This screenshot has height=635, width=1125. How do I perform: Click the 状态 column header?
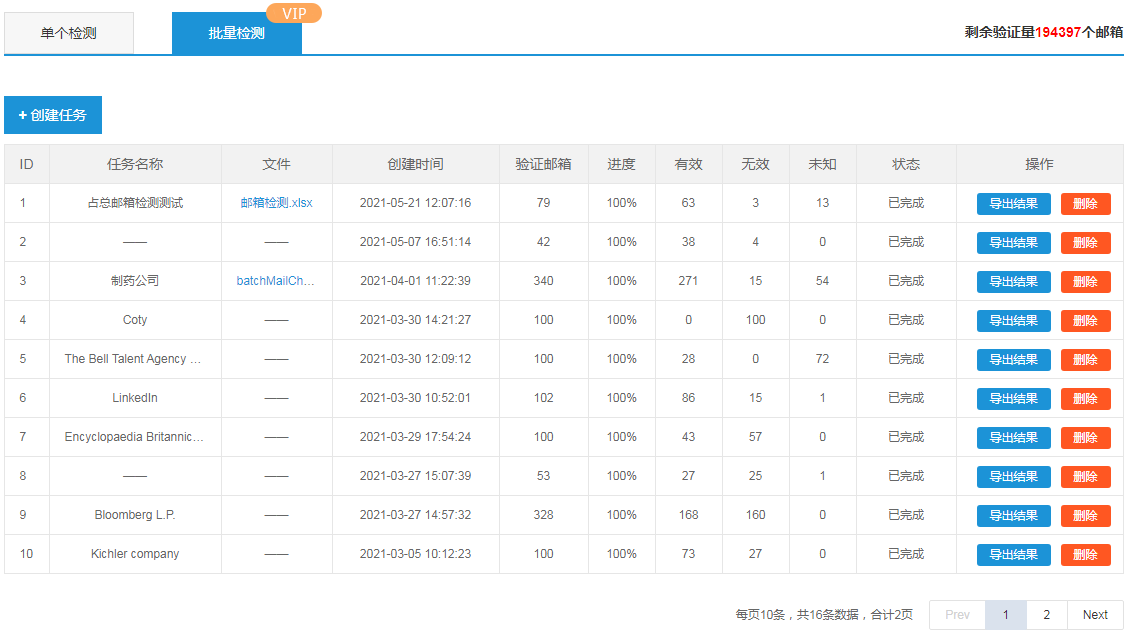pos(905,164)
